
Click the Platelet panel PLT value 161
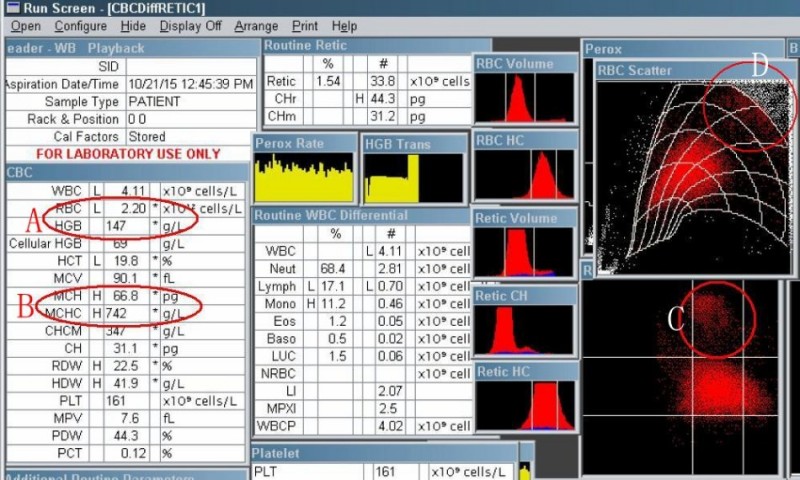pyautogui.click(x=385, y=471)
